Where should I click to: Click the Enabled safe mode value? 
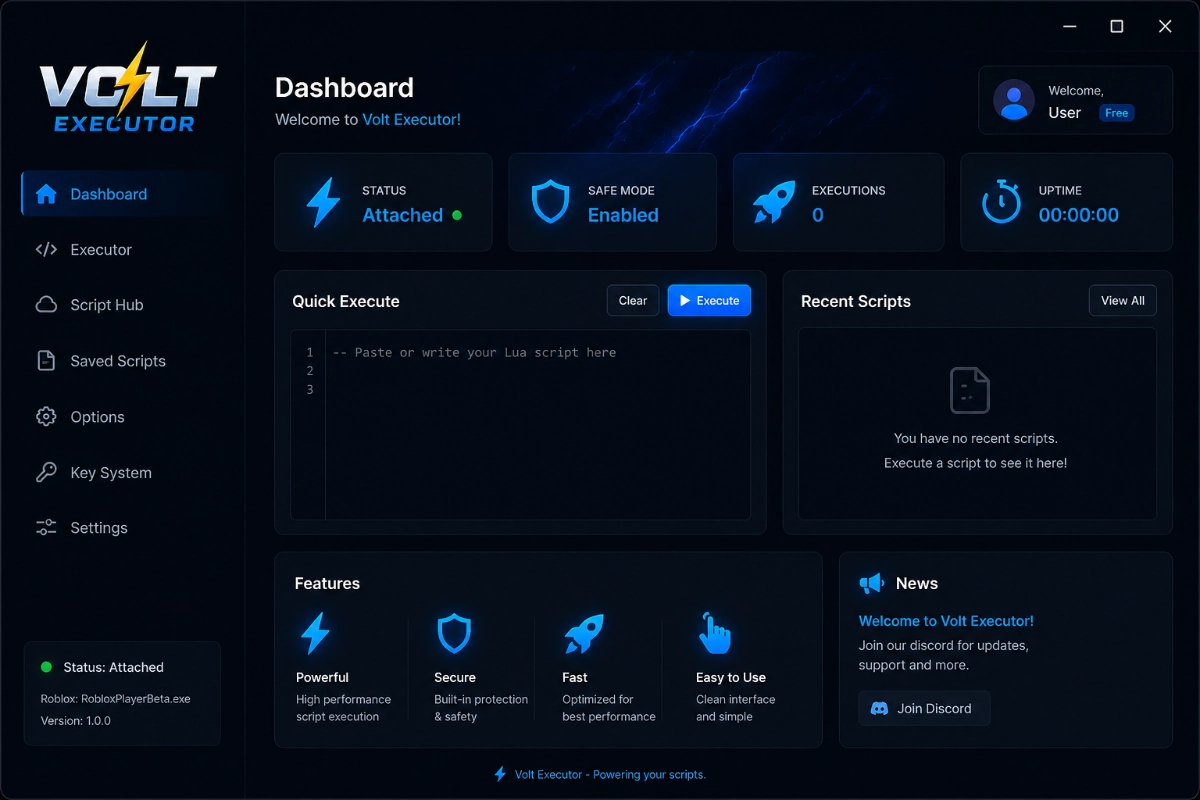623,215
